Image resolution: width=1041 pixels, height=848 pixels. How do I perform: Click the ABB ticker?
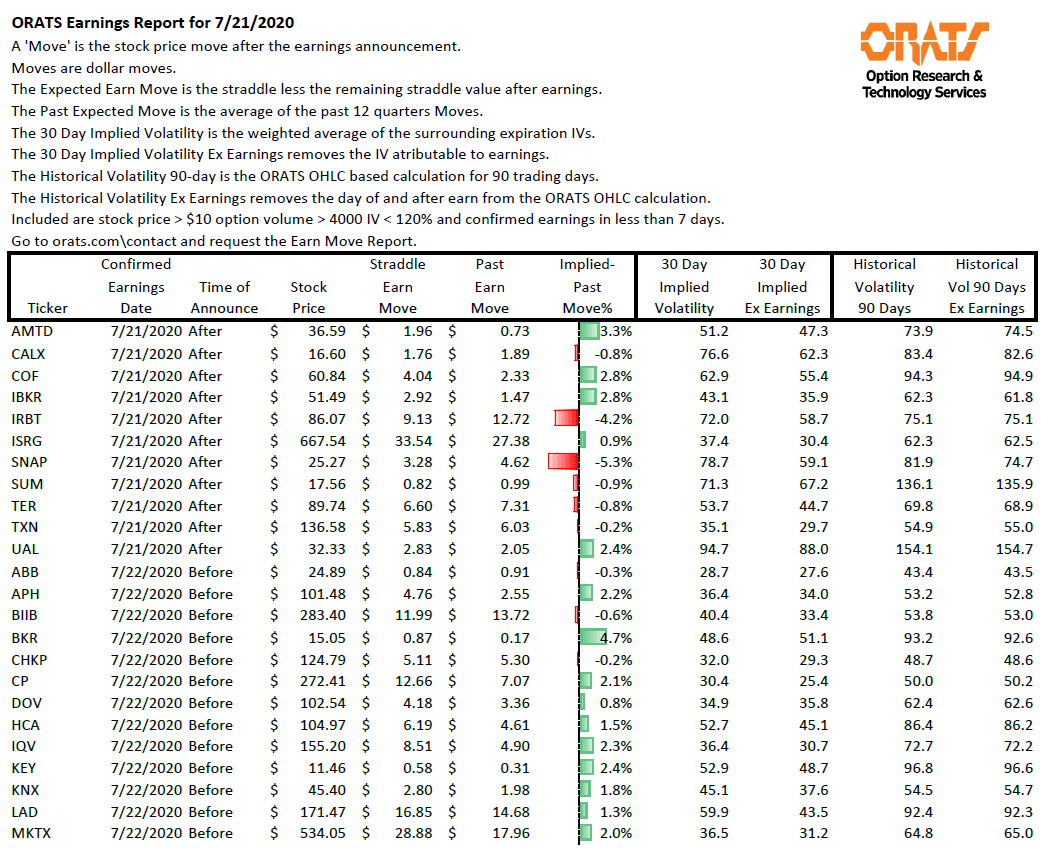[25, 572]
